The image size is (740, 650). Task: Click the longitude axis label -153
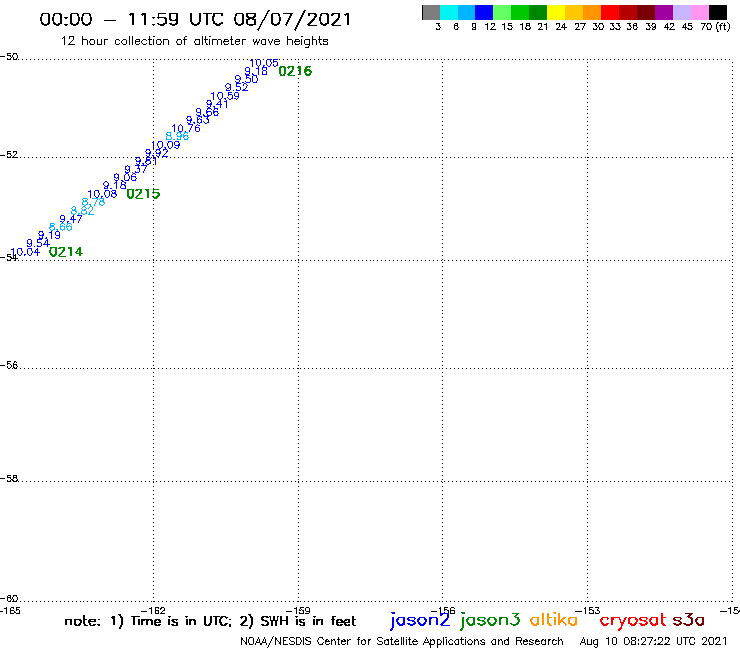[x=588, y=611]
